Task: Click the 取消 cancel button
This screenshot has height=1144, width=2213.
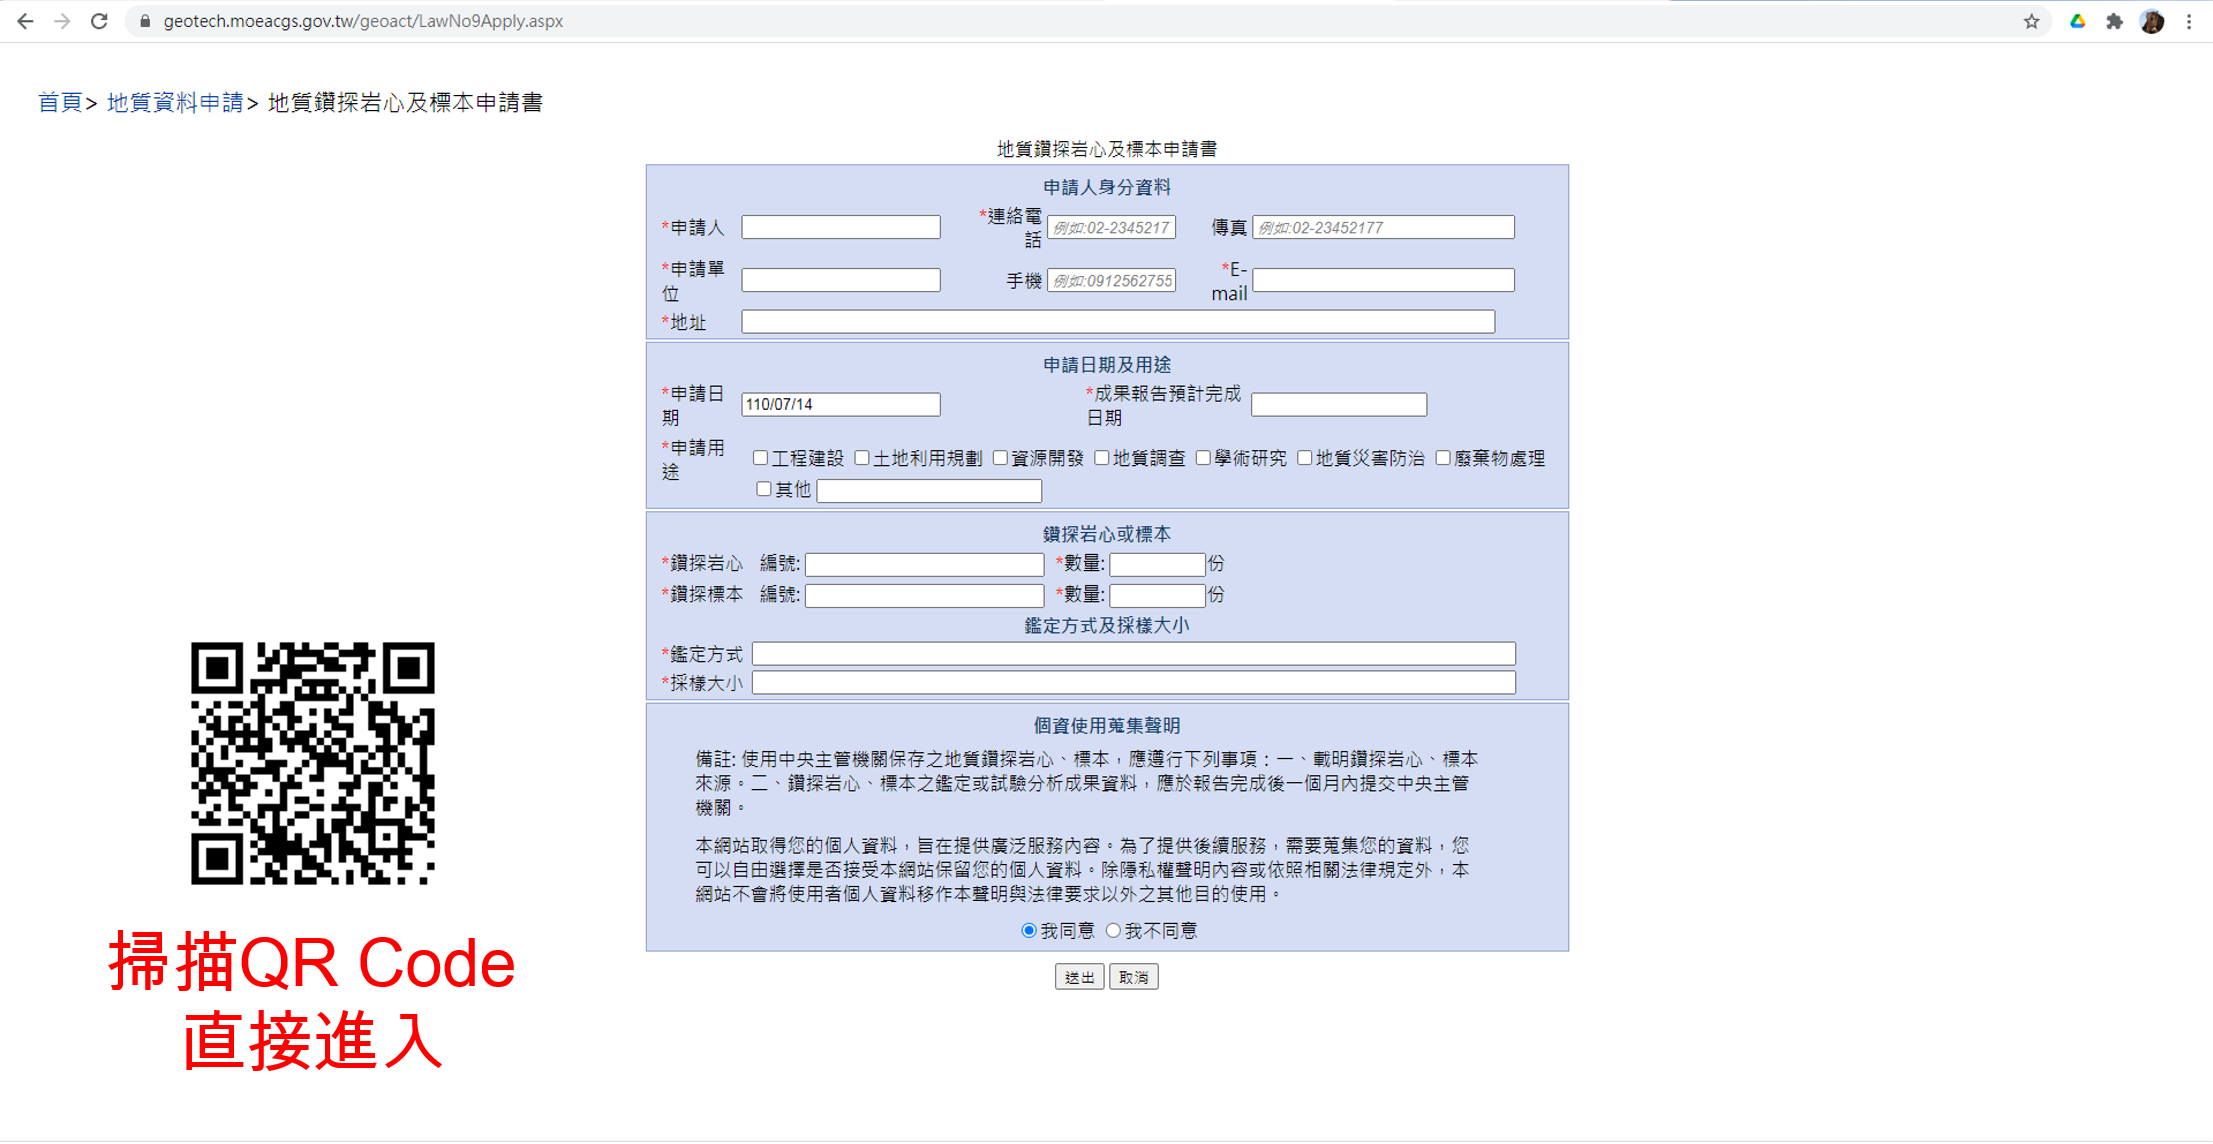Action: coord(1133,977)
